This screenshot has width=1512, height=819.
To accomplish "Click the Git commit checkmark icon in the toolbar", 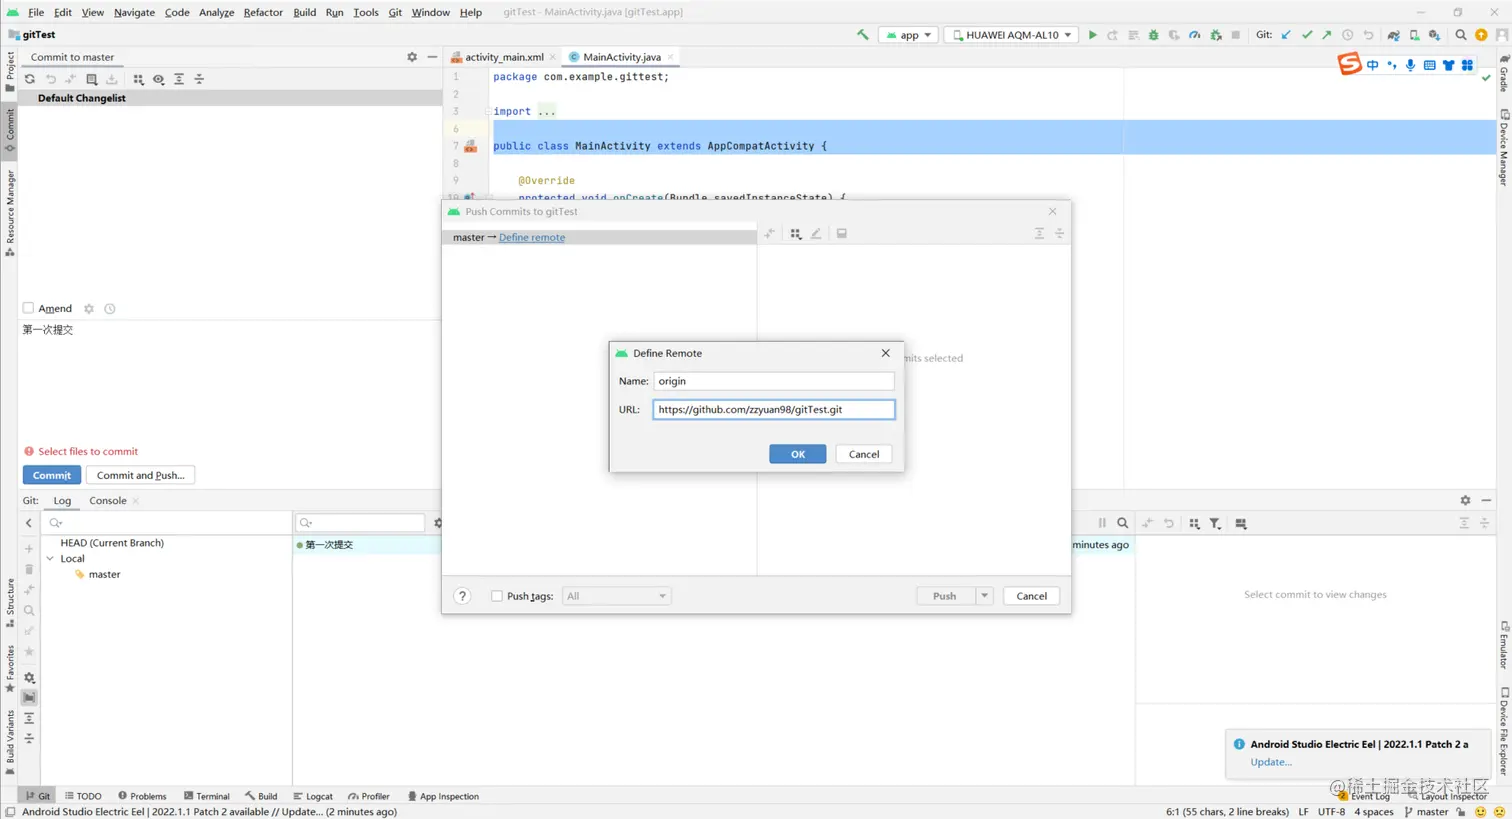I will click(1307, 35).
